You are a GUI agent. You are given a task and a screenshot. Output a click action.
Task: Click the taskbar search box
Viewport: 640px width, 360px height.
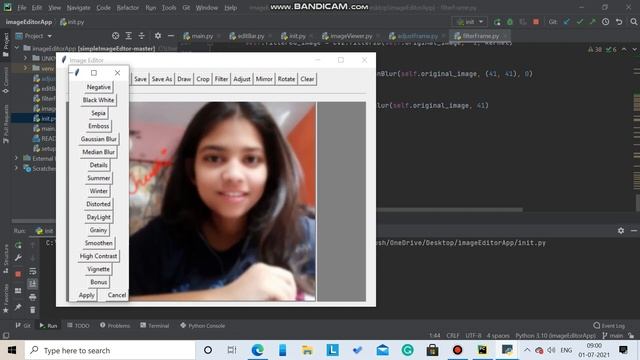pos(110,350)
